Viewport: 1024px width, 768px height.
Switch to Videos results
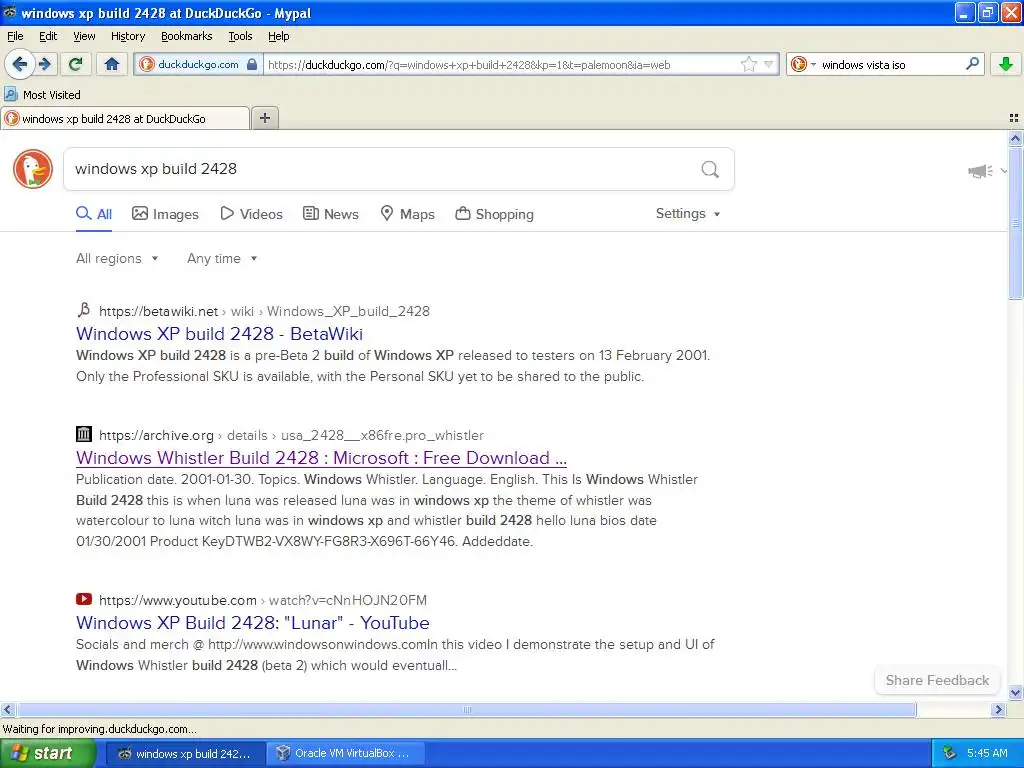pyautogui.click(x=251, y=214)
